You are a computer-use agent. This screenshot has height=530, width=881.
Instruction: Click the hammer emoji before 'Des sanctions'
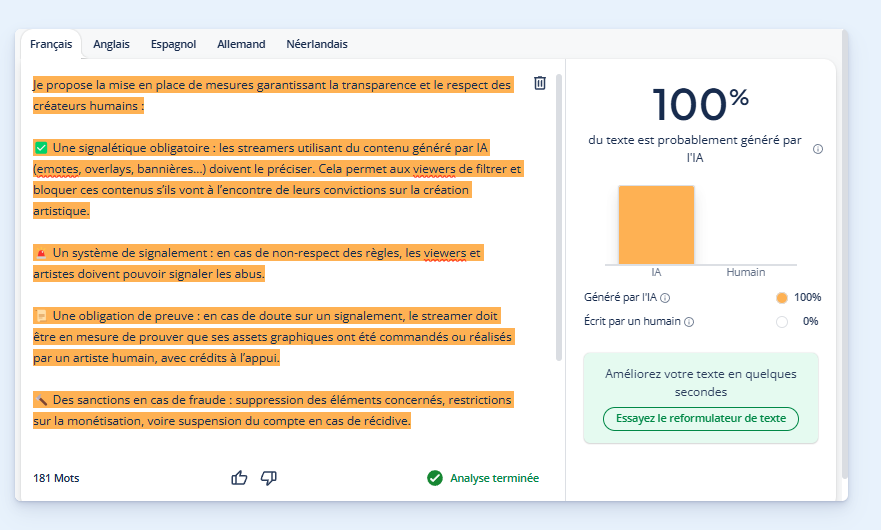pos(41,400)
